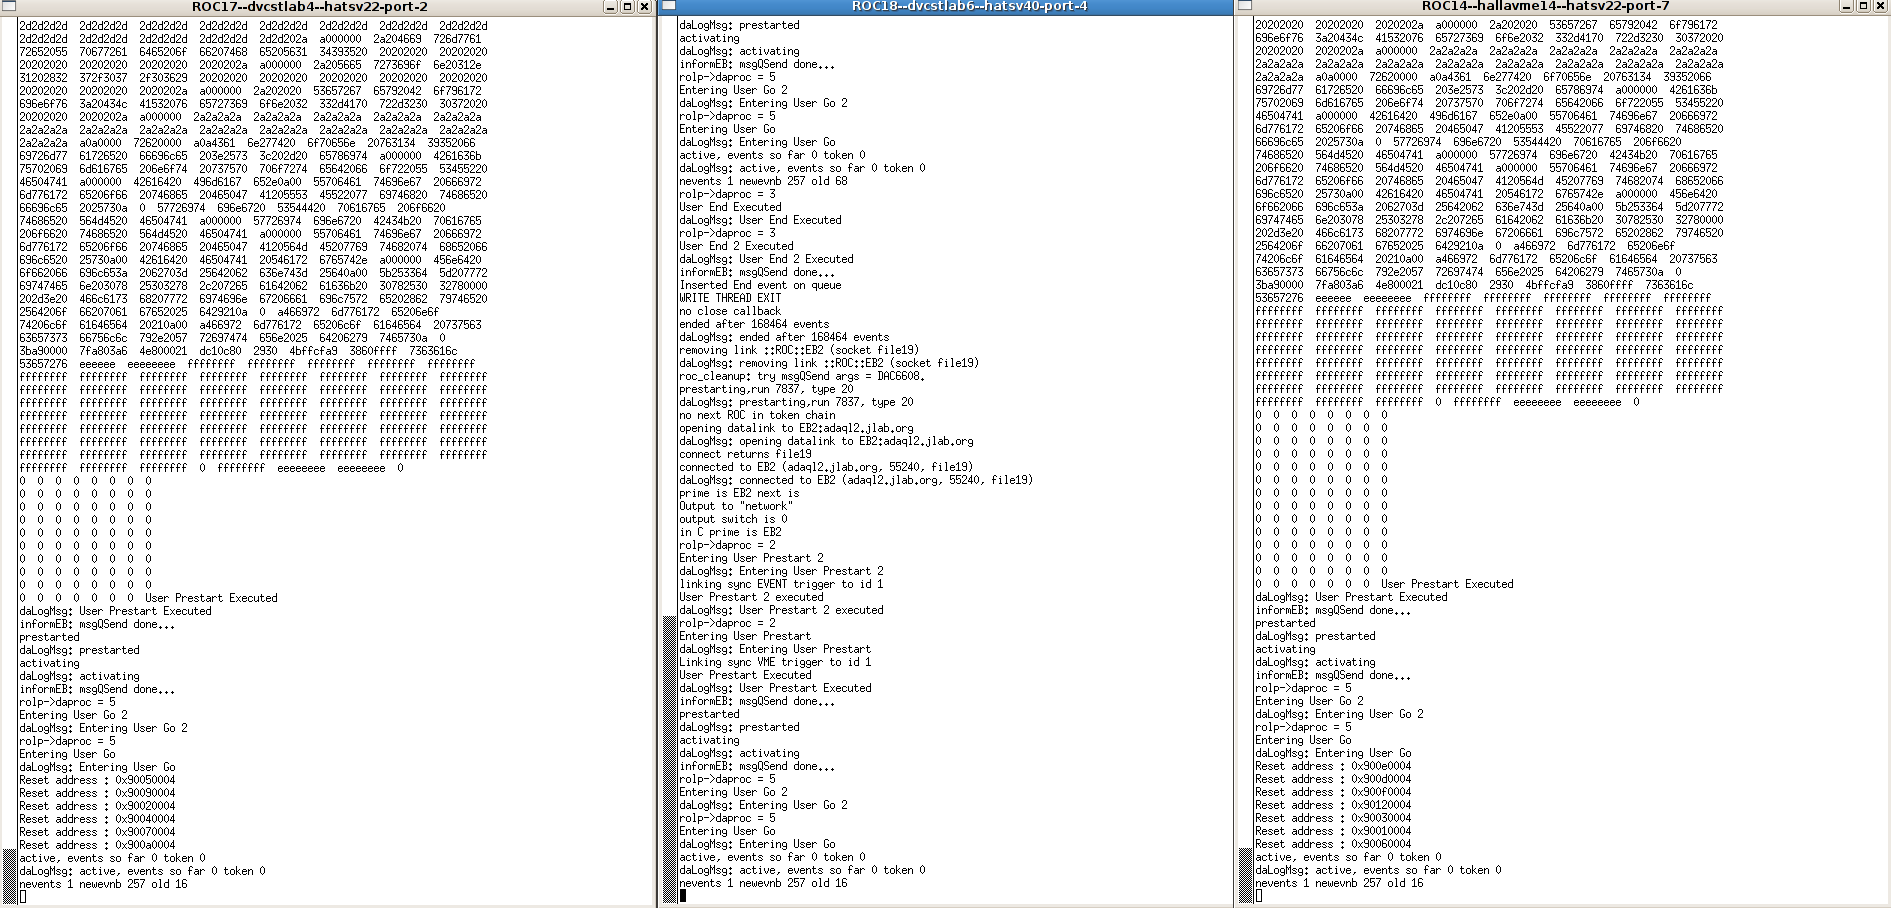Maximize the ROC14 hallavme14 terminal window

click(1863, 7)
